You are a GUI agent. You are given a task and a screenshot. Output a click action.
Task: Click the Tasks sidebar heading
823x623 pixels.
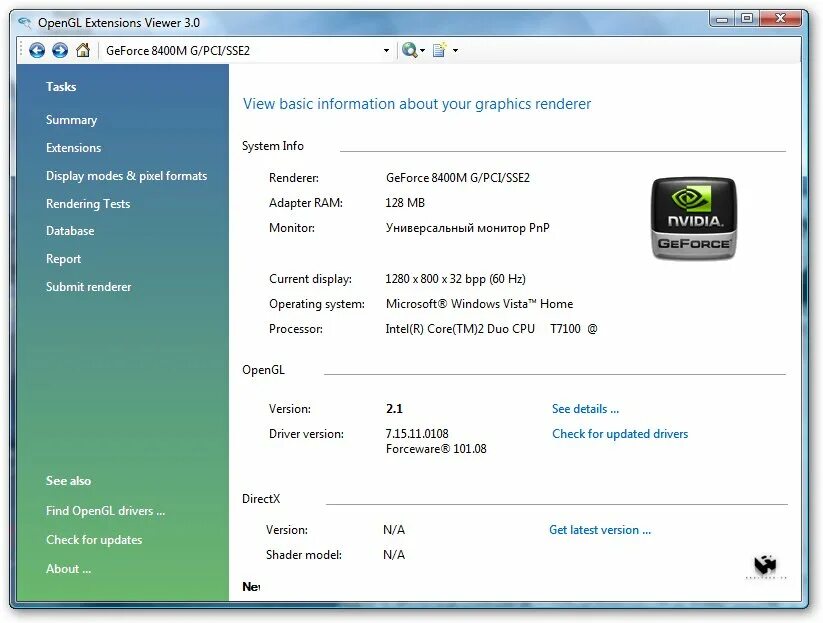[x=61, y=87]
